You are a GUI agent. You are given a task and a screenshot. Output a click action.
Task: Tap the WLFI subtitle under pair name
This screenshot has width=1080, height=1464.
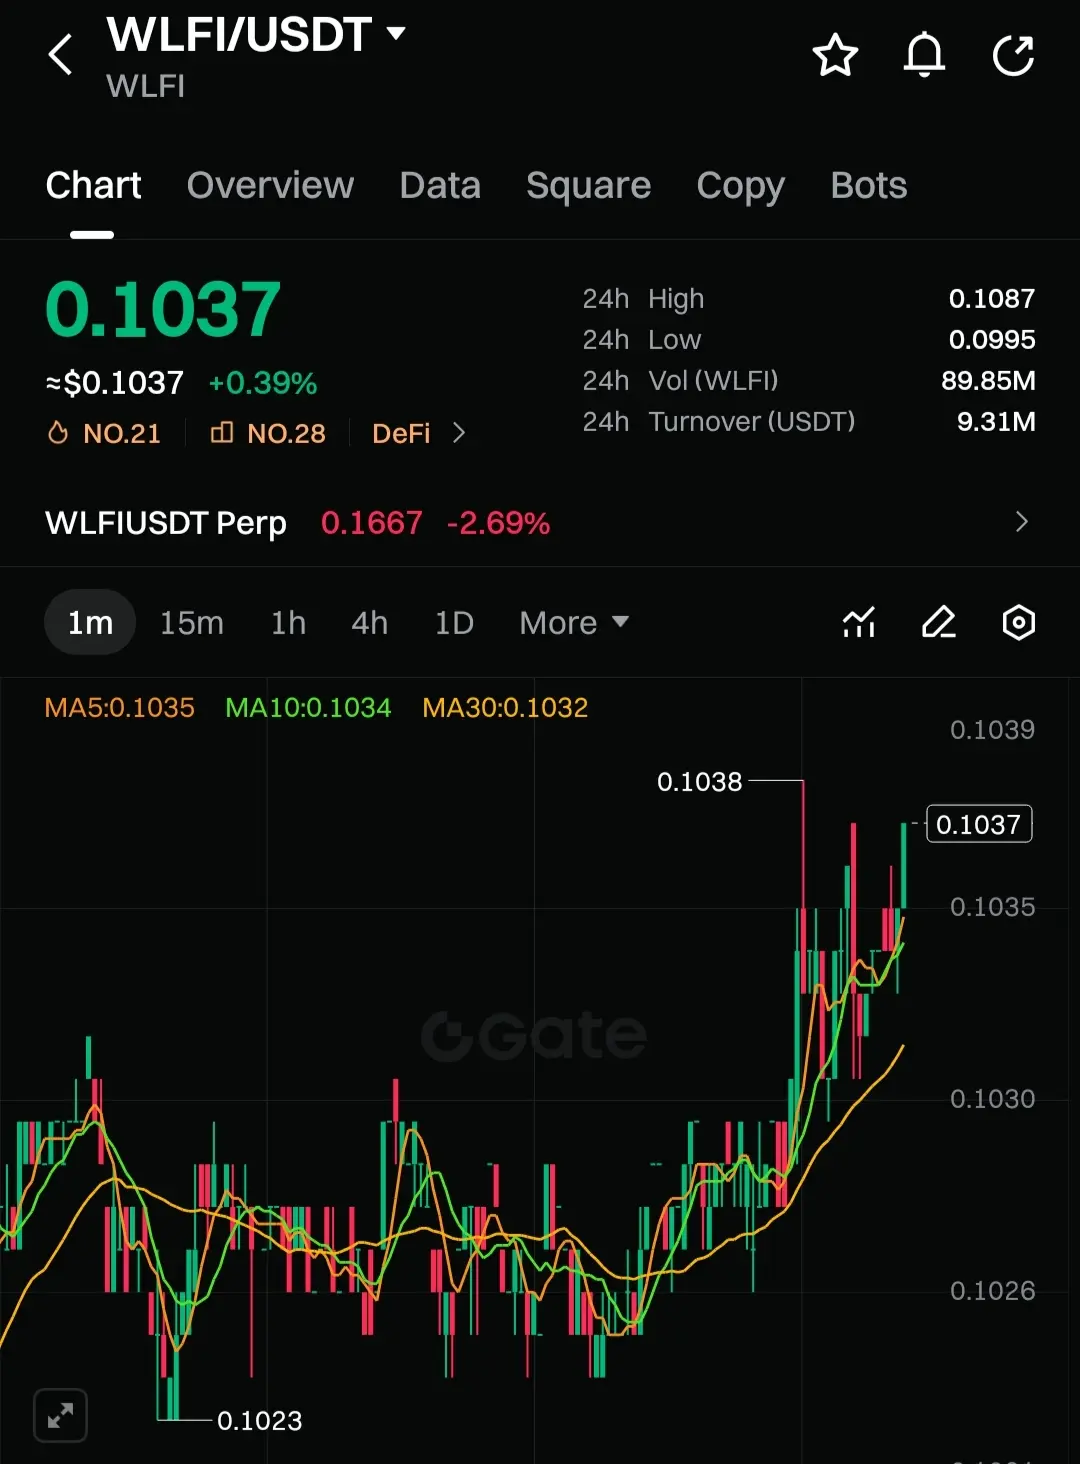click(146, 87)
